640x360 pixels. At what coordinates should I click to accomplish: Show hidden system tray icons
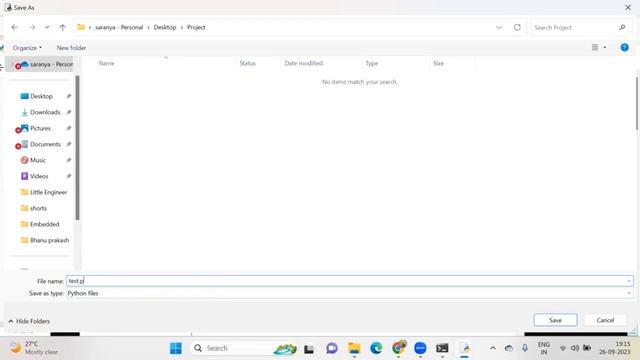(x=493, y=348)
